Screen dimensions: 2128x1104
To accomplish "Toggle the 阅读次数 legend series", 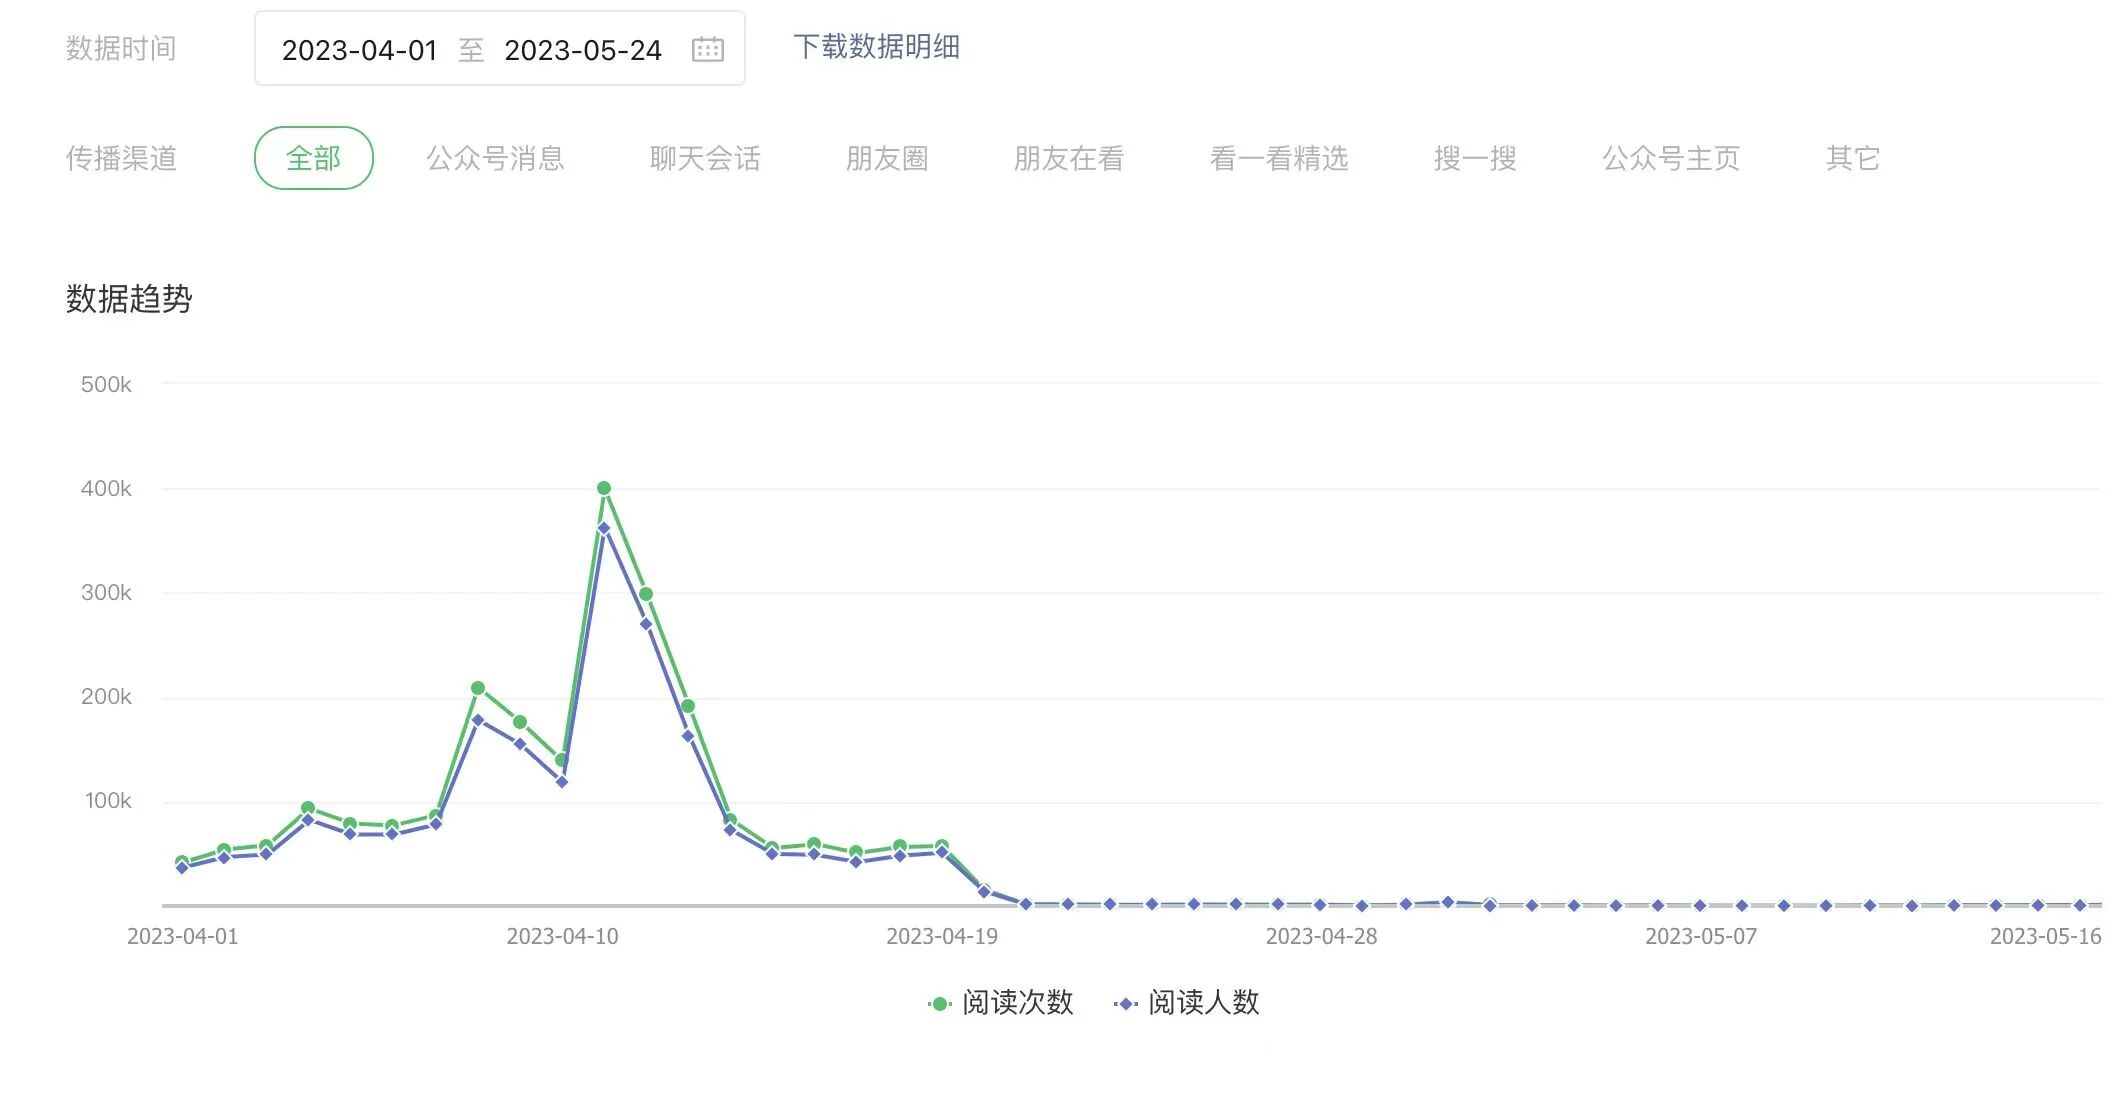I will (1017, 1002).
